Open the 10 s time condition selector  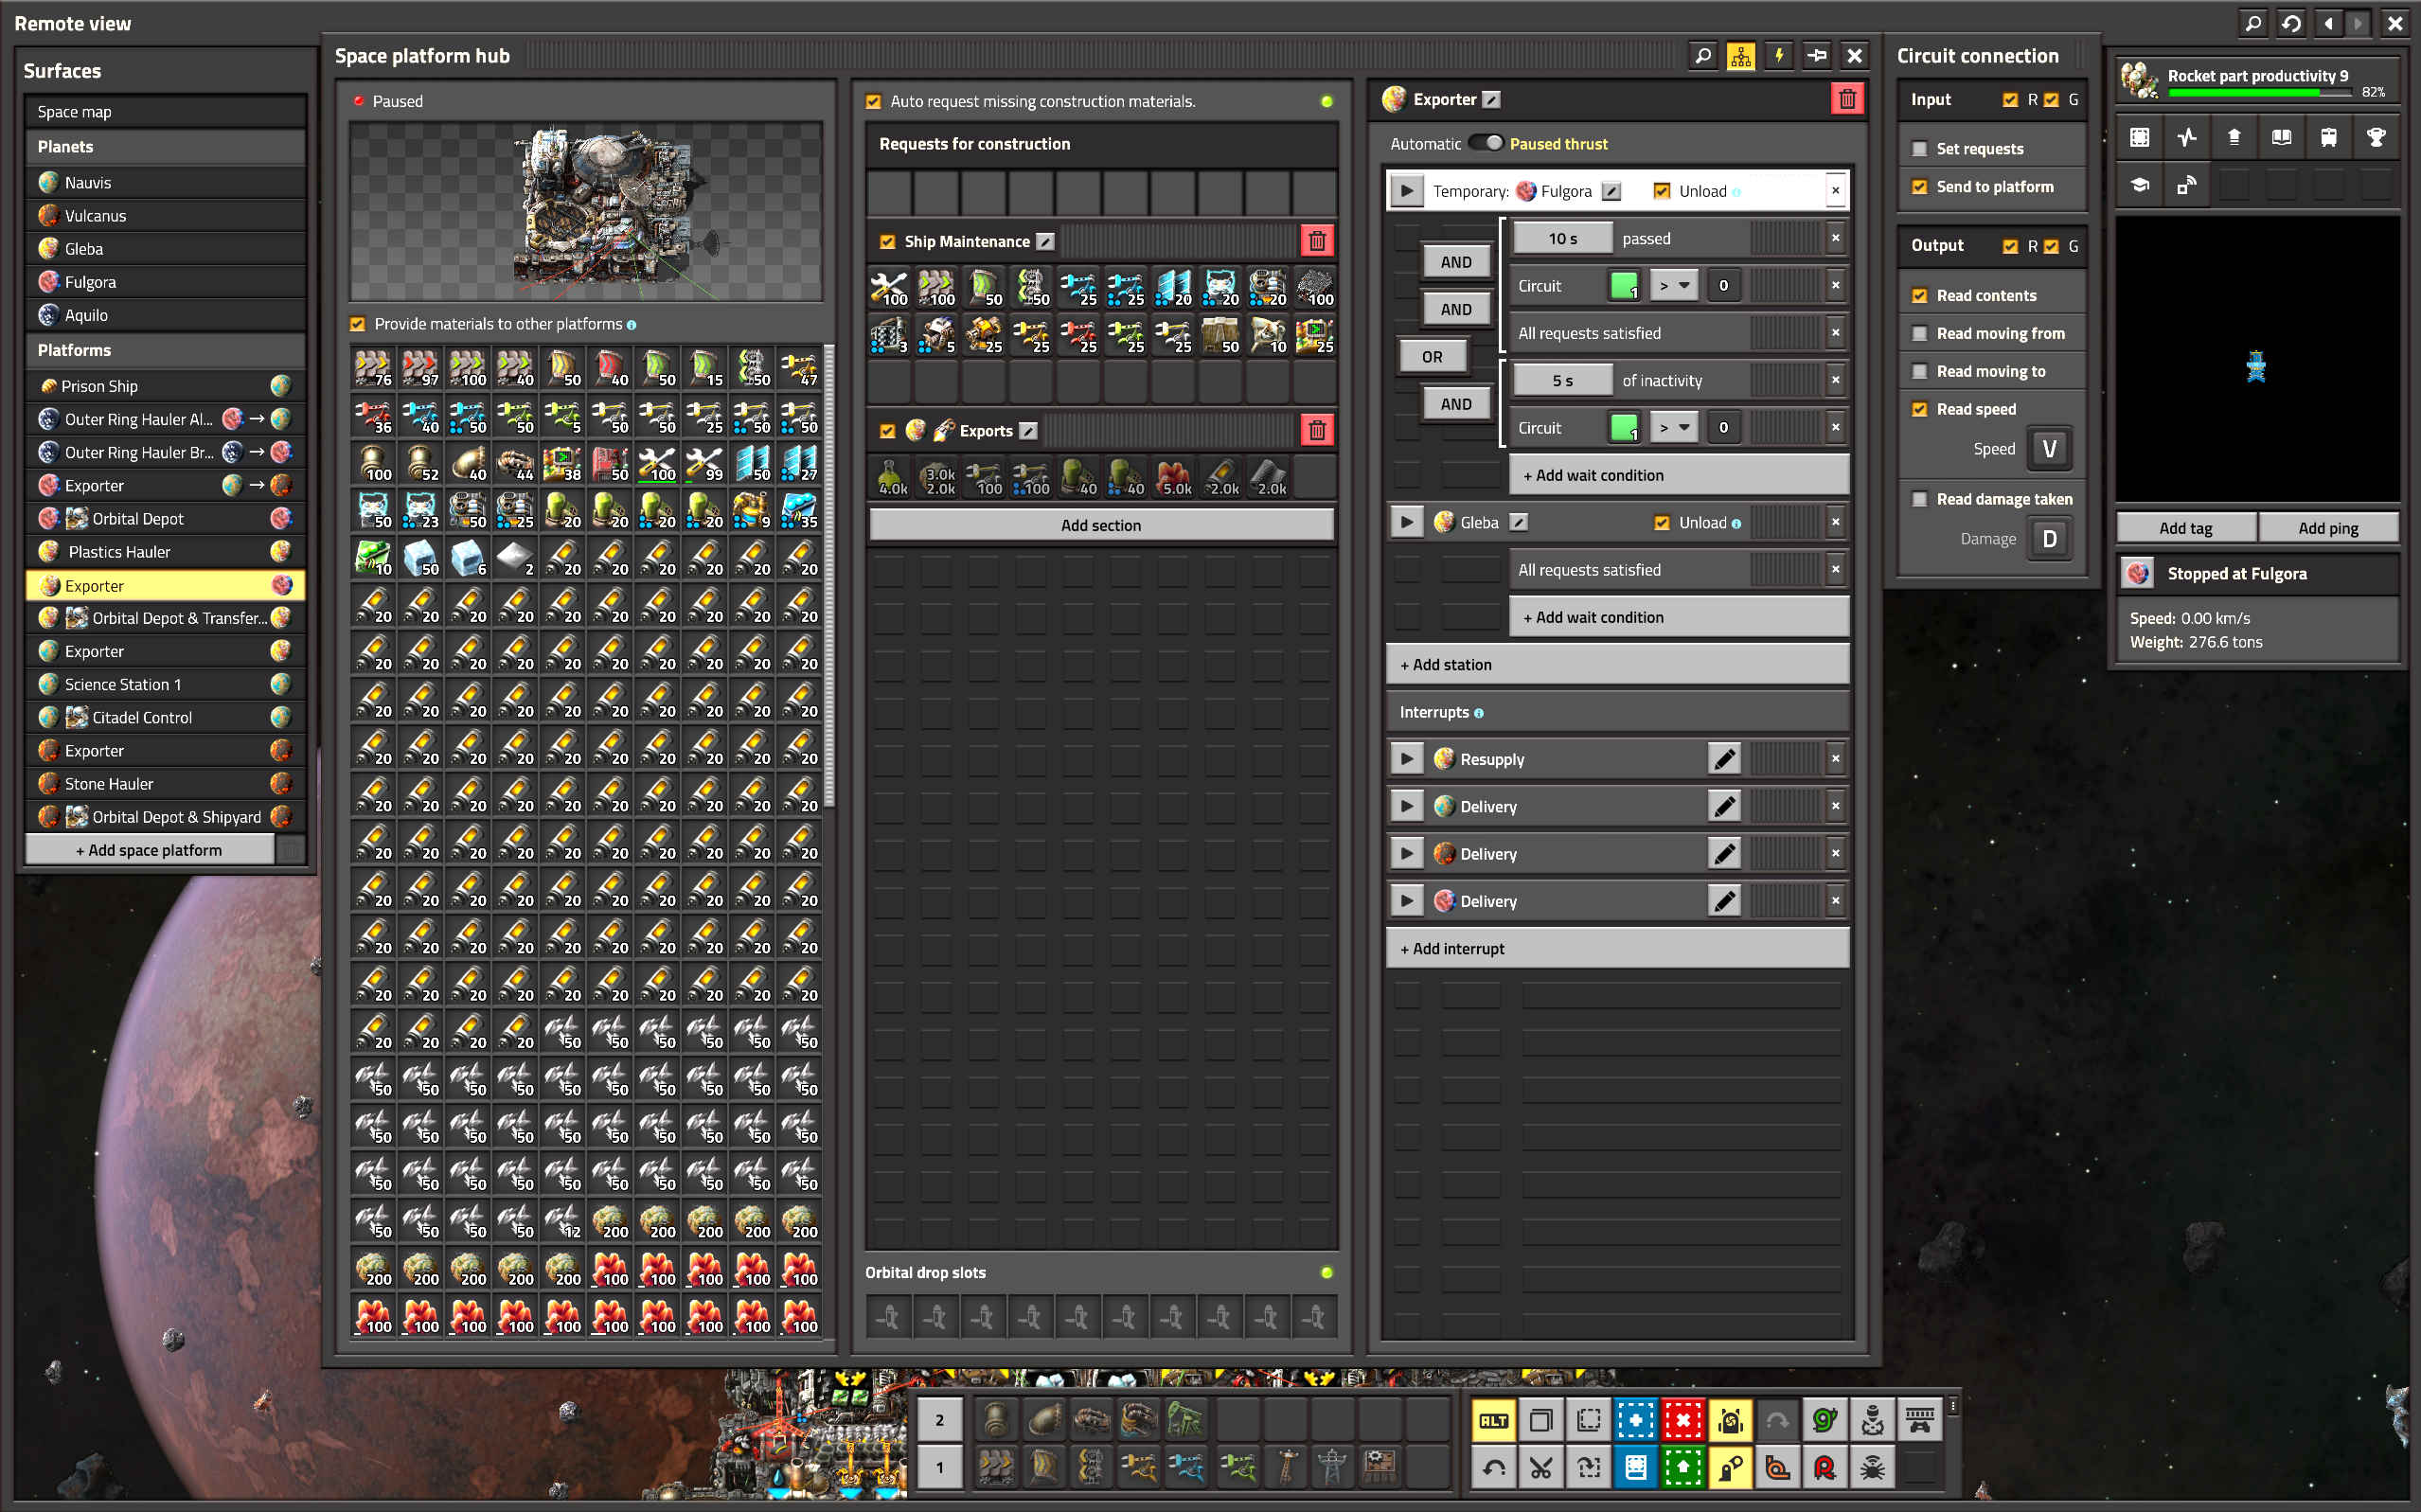point(1562,238)
